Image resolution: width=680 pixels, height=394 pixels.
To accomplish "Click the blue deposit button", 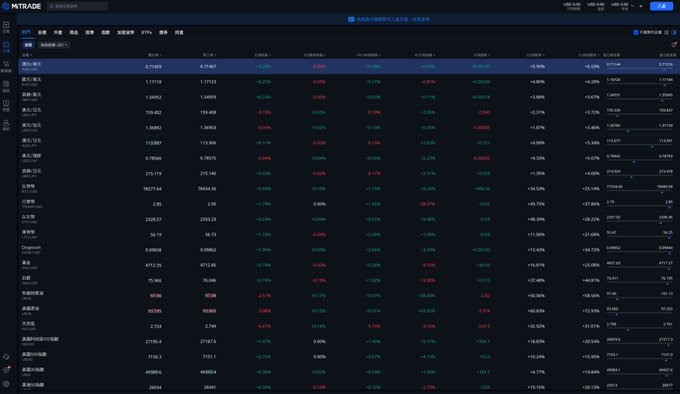I will 661,6.
